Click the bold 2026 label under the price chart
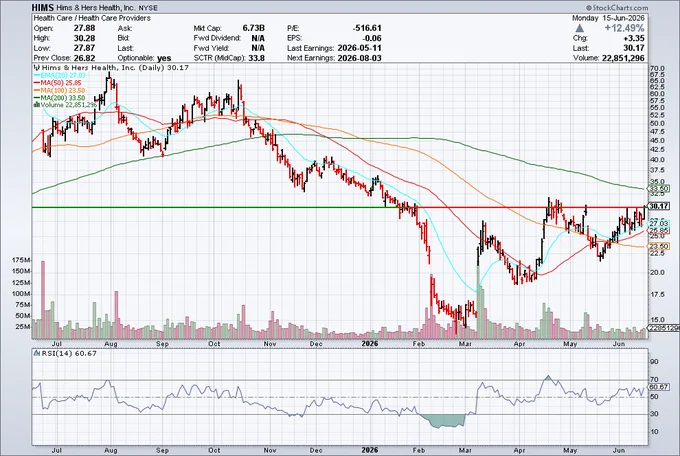 pos(370,344)
